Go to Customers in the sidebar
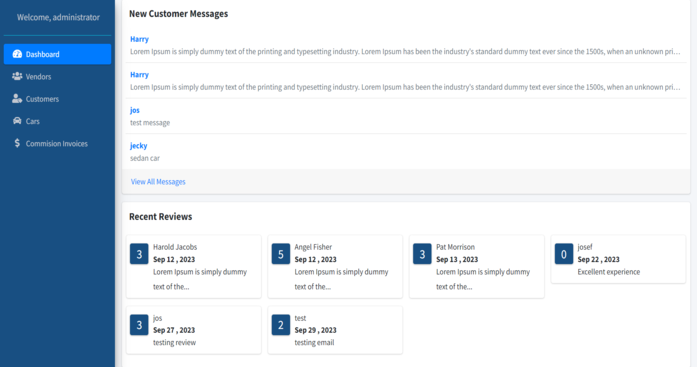697x367 pixels. [x=57, y=99]
